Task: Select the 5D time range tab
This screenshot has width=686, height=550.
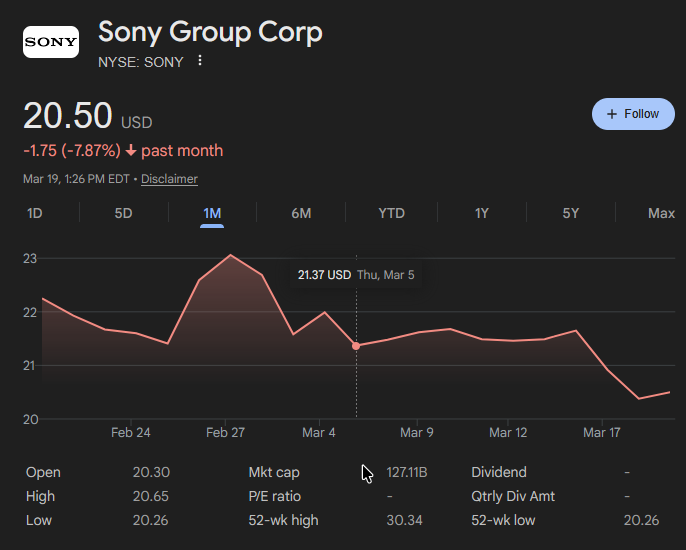Action: tap(123, 213)
